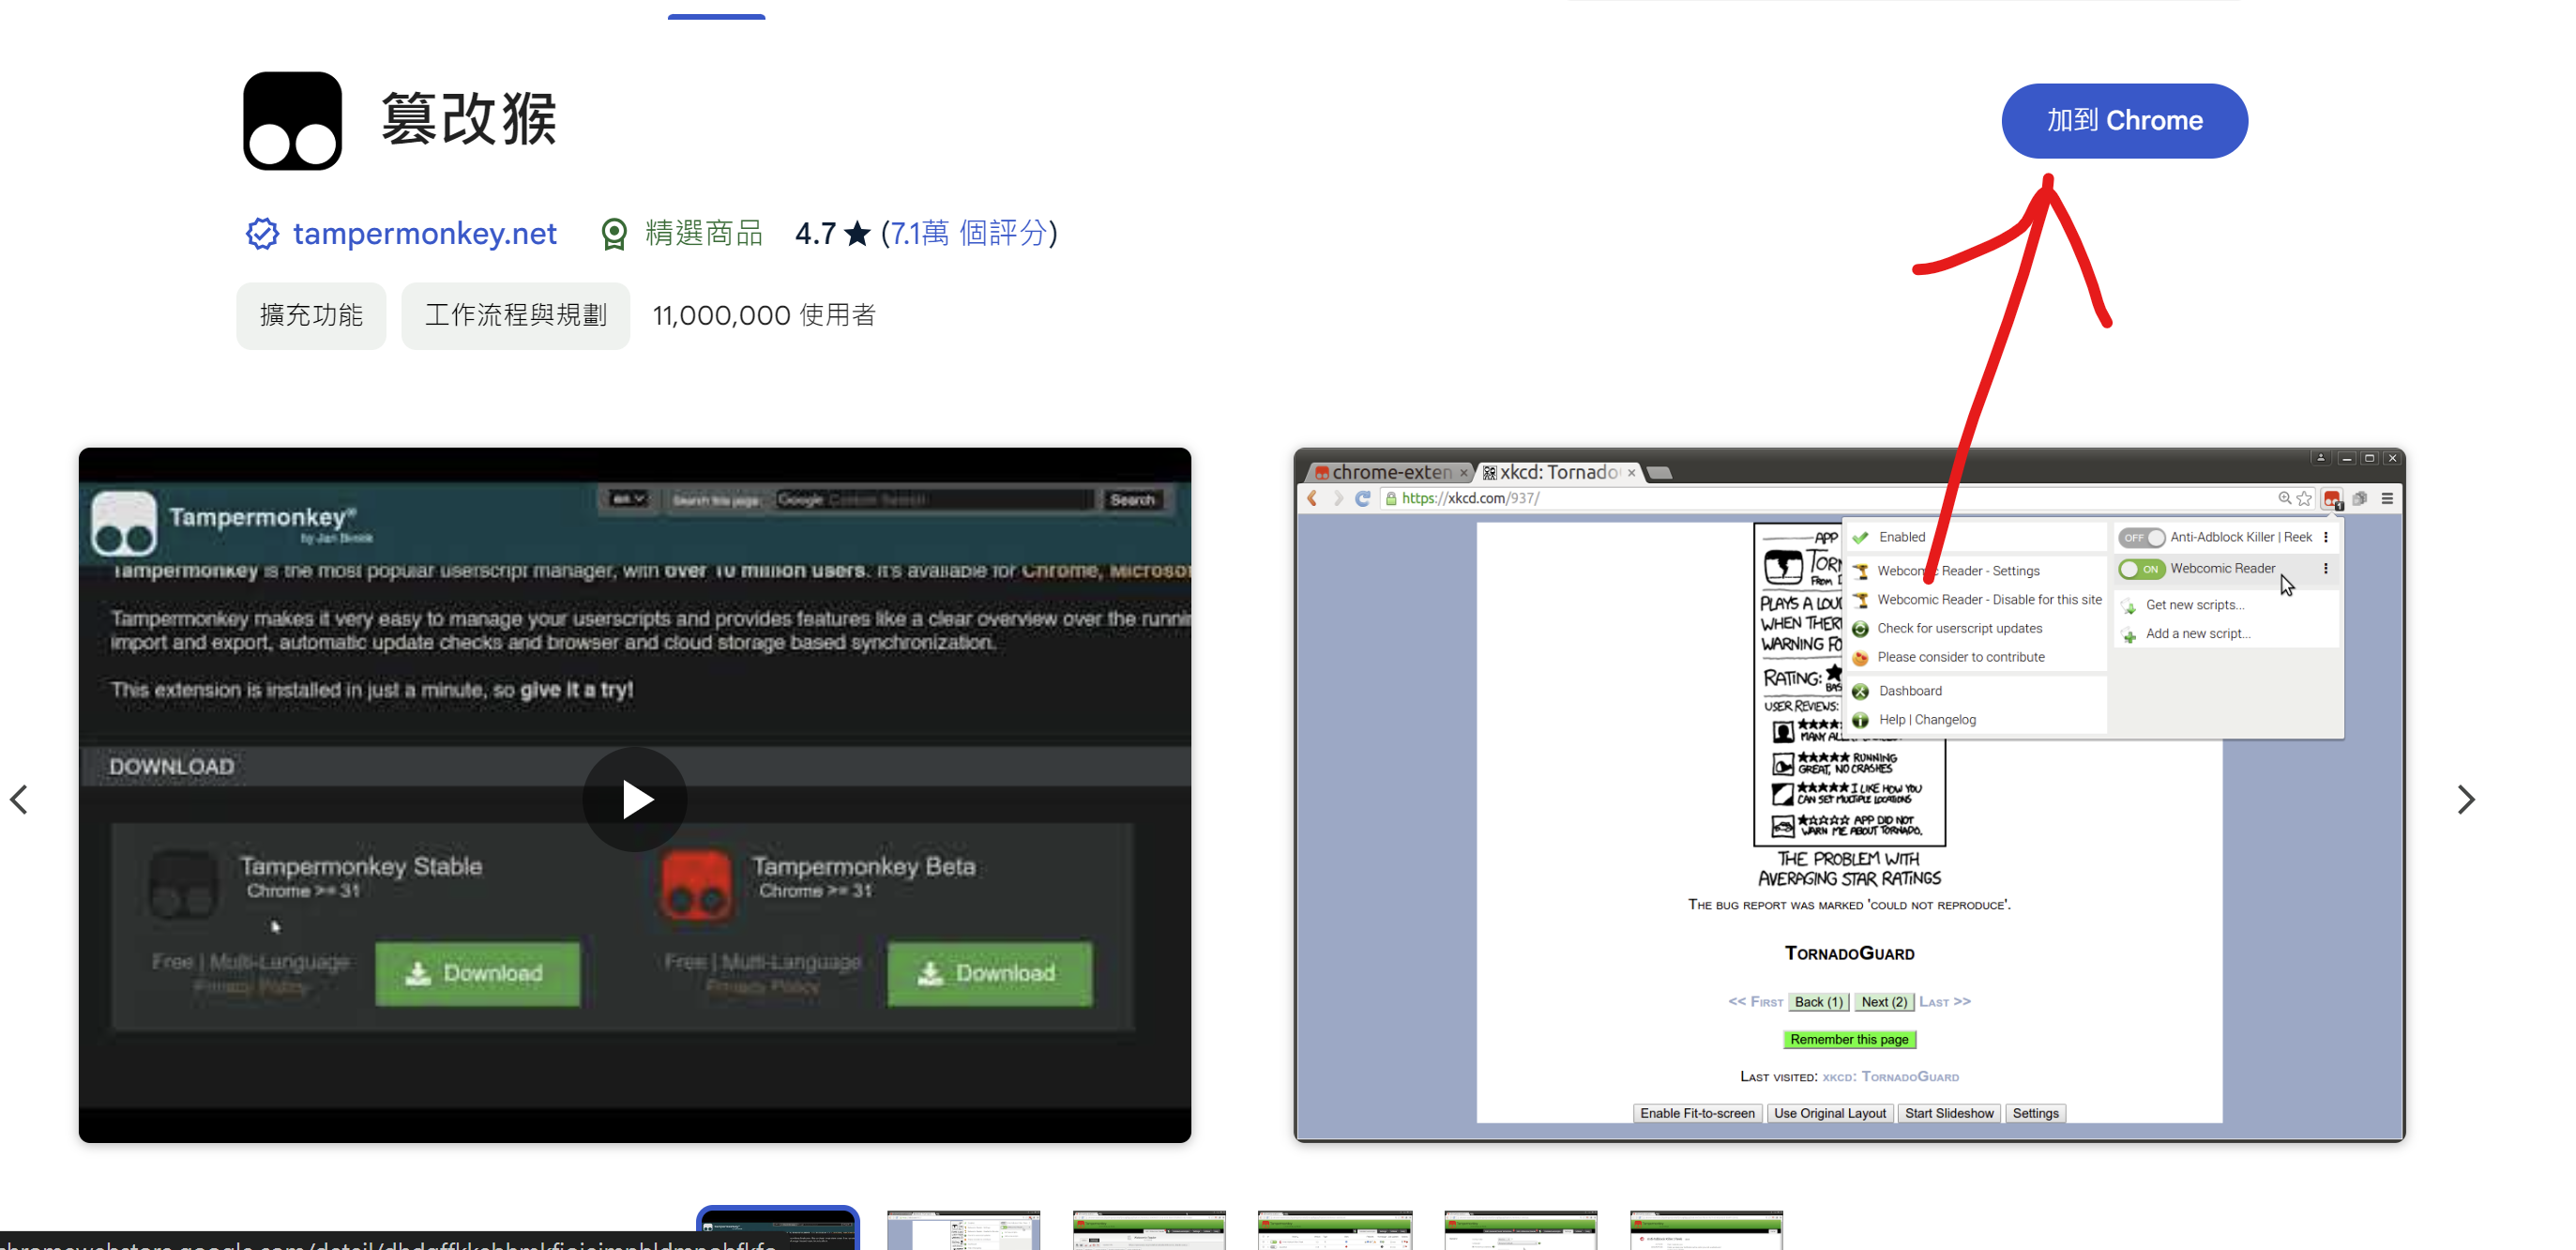Show the previous screenshot with left arrow
Viewport: 2576px width, 1250px height.
[x=19, y=799]
